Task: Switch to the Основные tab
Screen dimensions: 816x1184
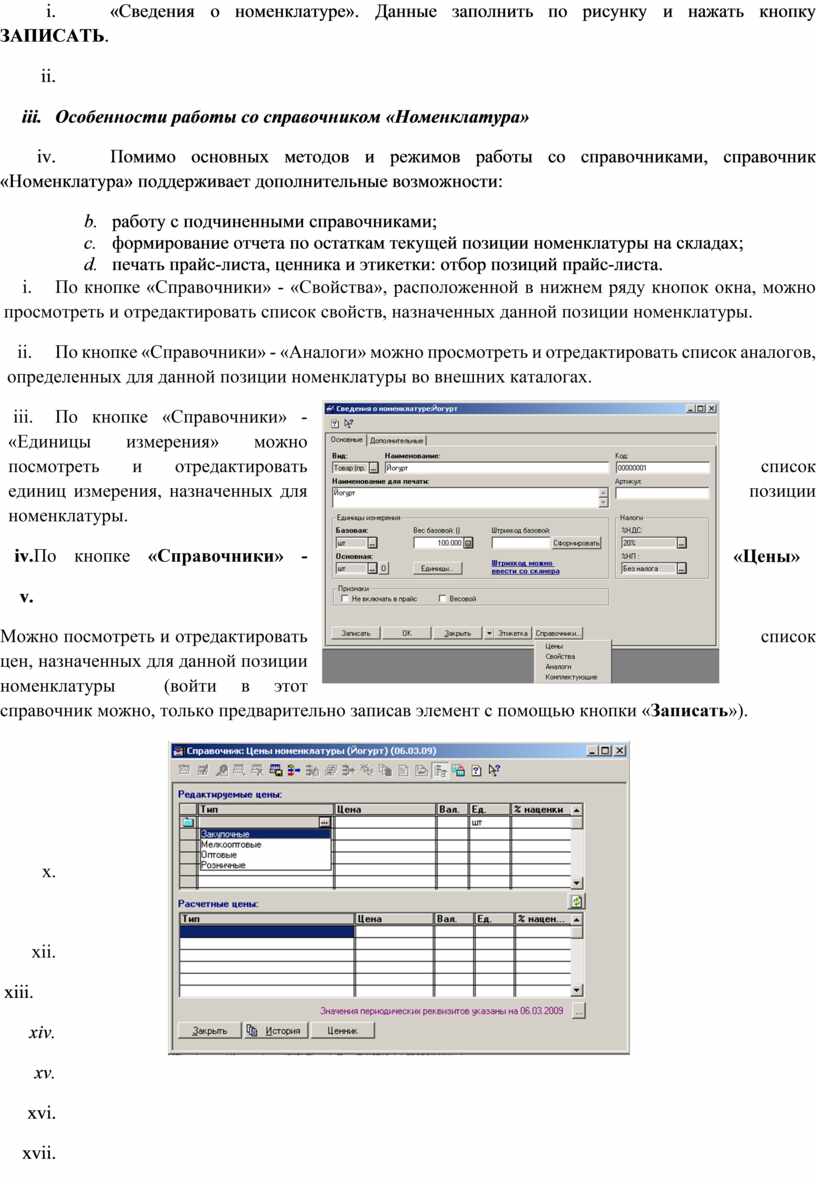Action: tap(346, 439)
